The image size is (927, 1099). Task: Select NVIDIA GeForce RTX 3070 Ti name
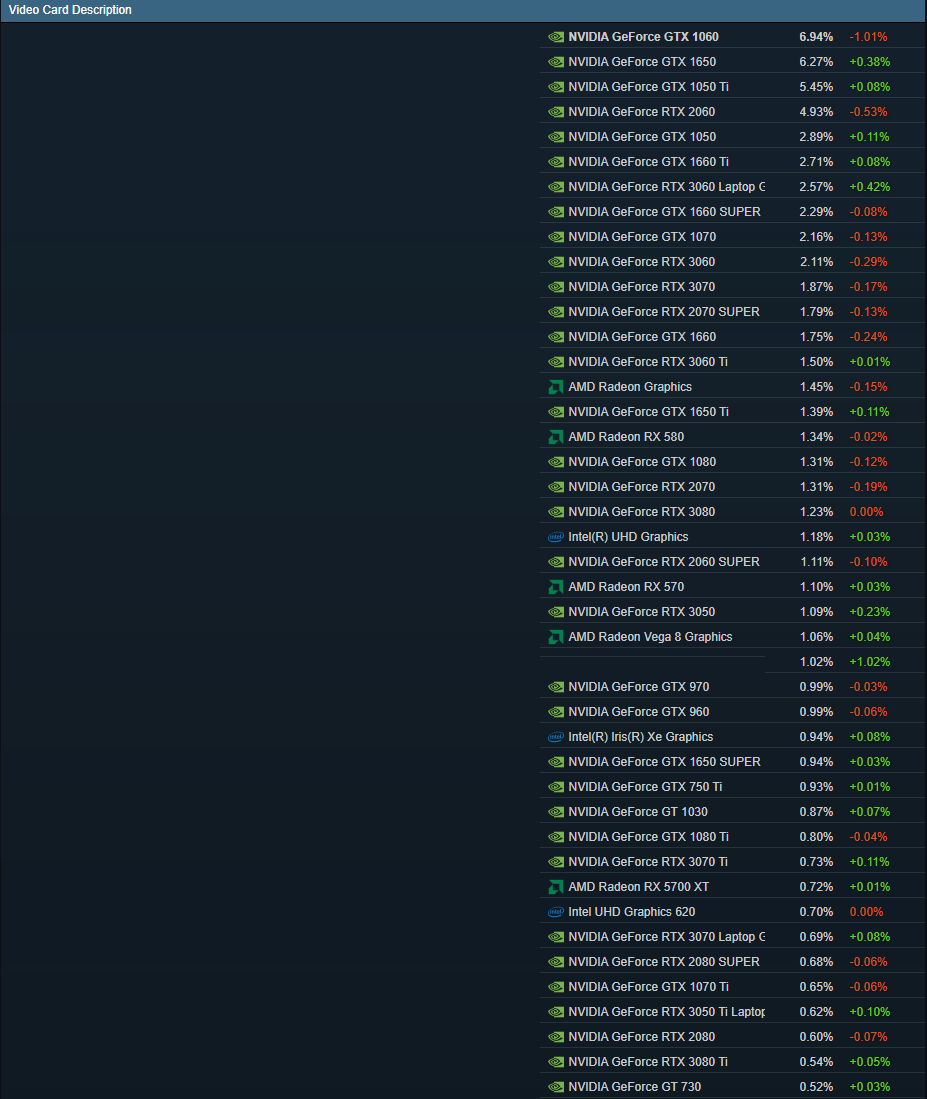coord(648,862)
